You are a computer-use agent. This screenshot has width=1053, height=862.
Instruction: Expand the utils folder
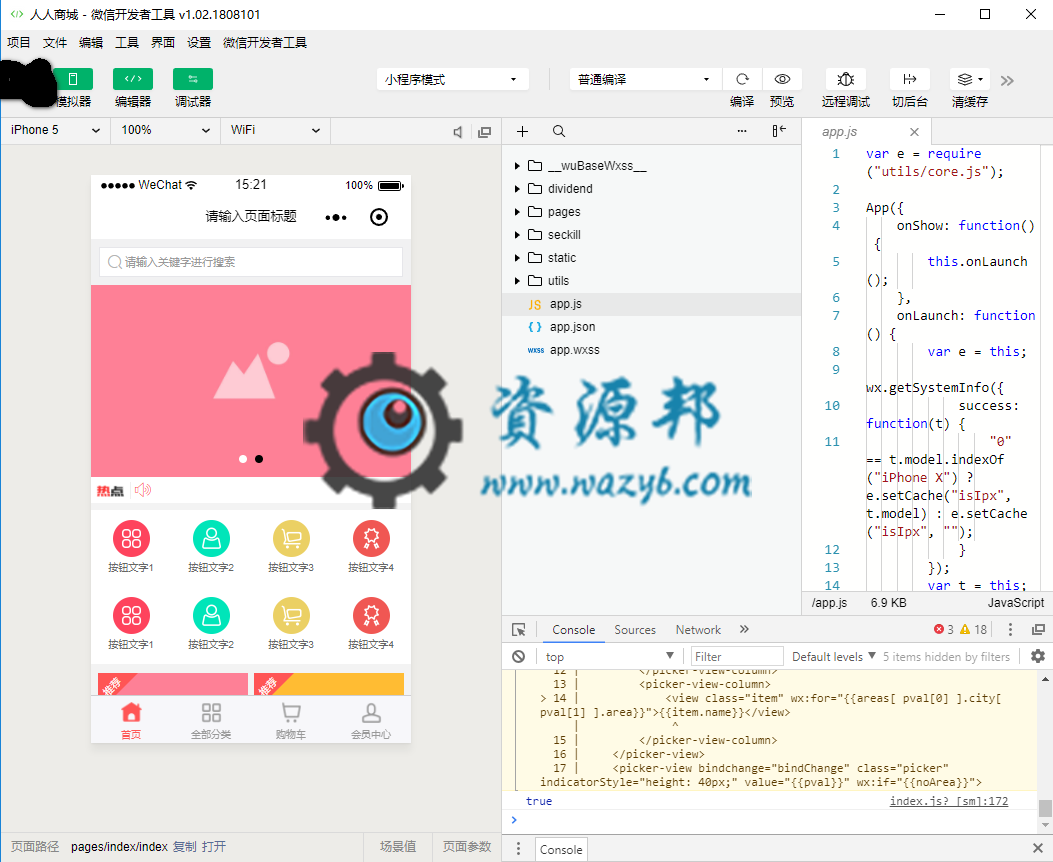pyautogui.click(x=517, y=281)
